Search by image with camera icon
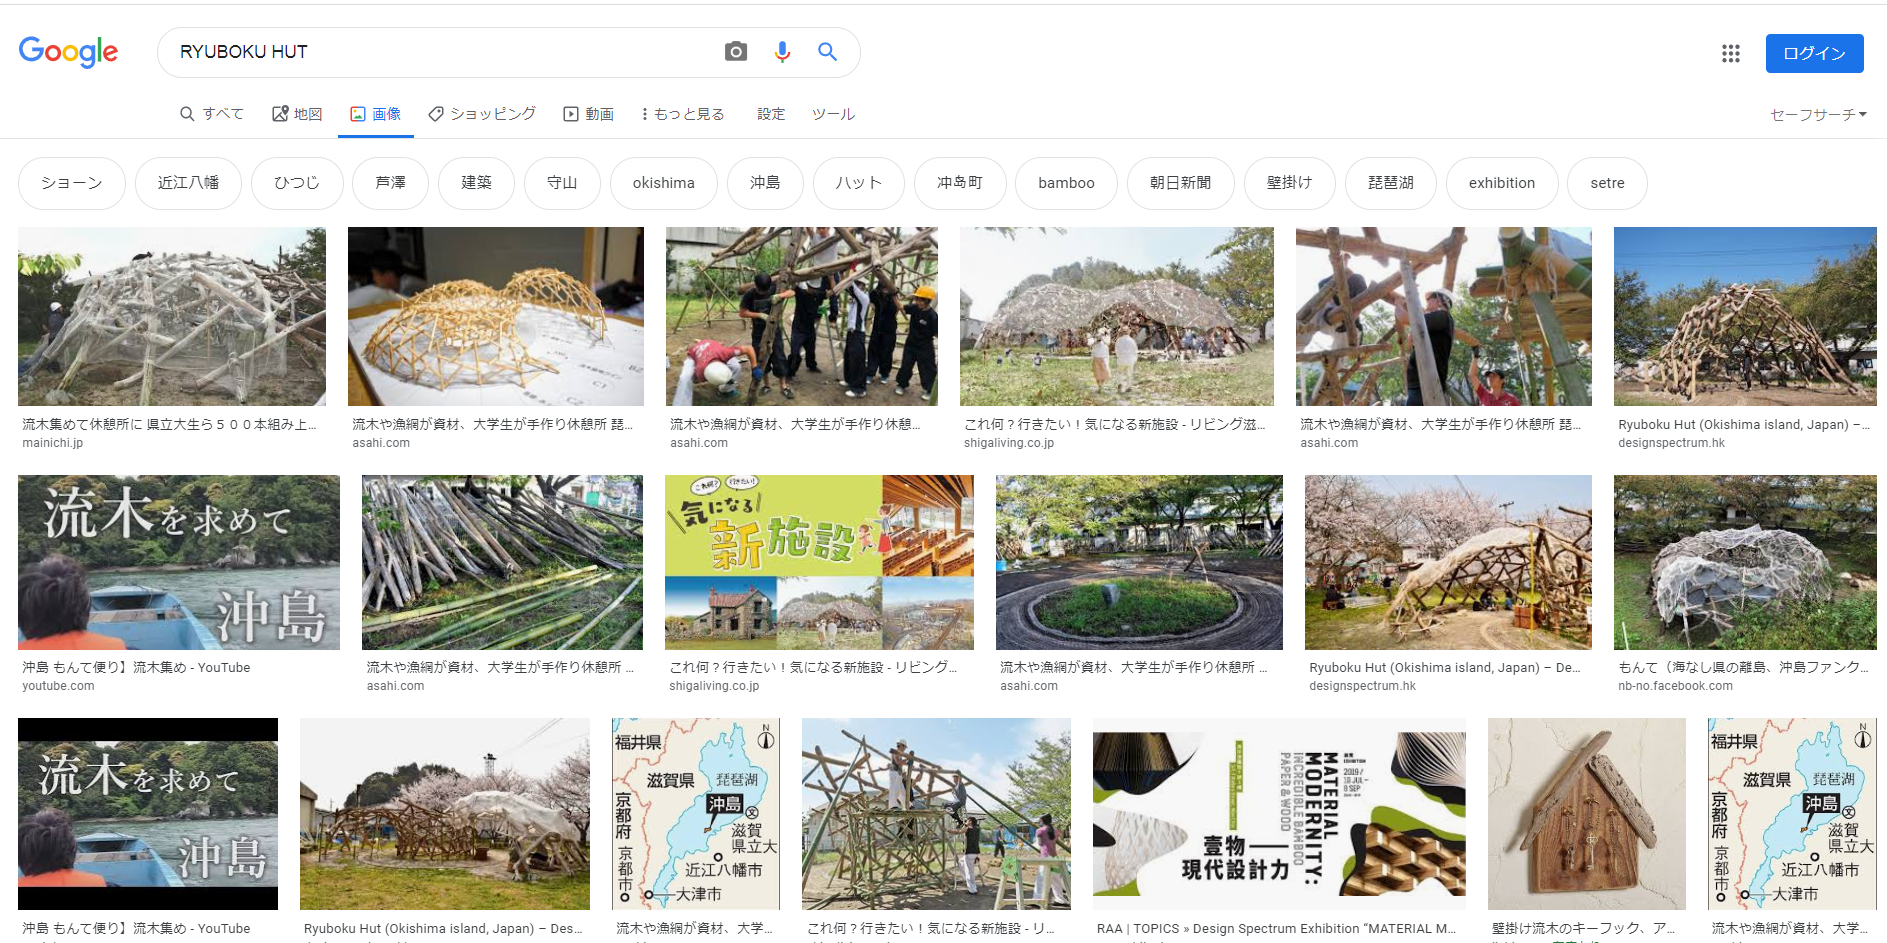The width and height of the screenshot is (1887, 943). [736, 52]
